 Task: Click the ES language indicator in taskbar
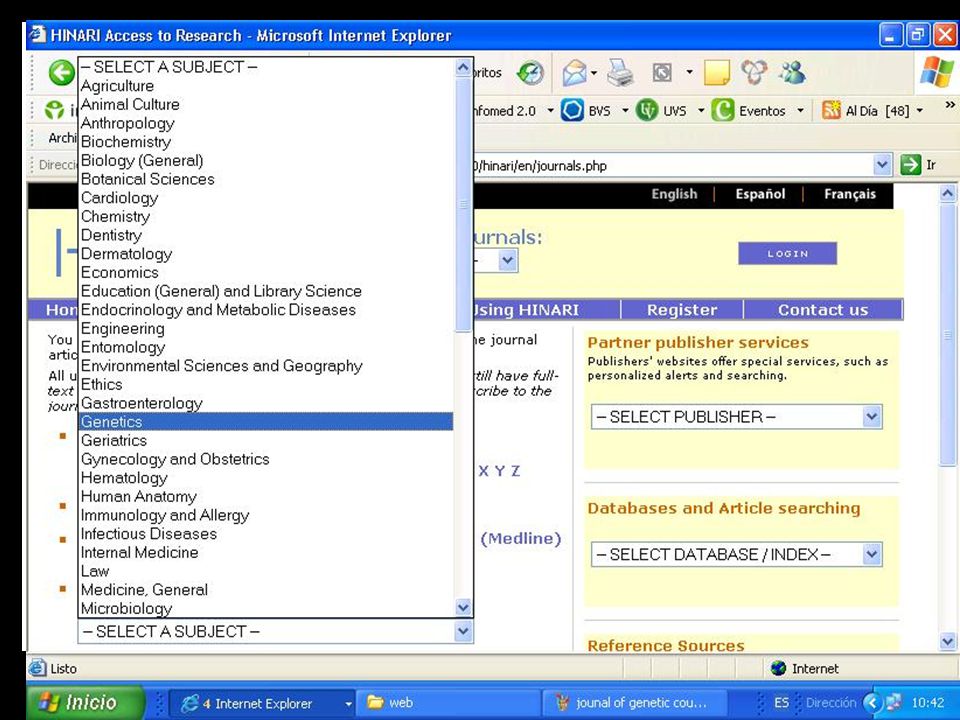point(781,703)
